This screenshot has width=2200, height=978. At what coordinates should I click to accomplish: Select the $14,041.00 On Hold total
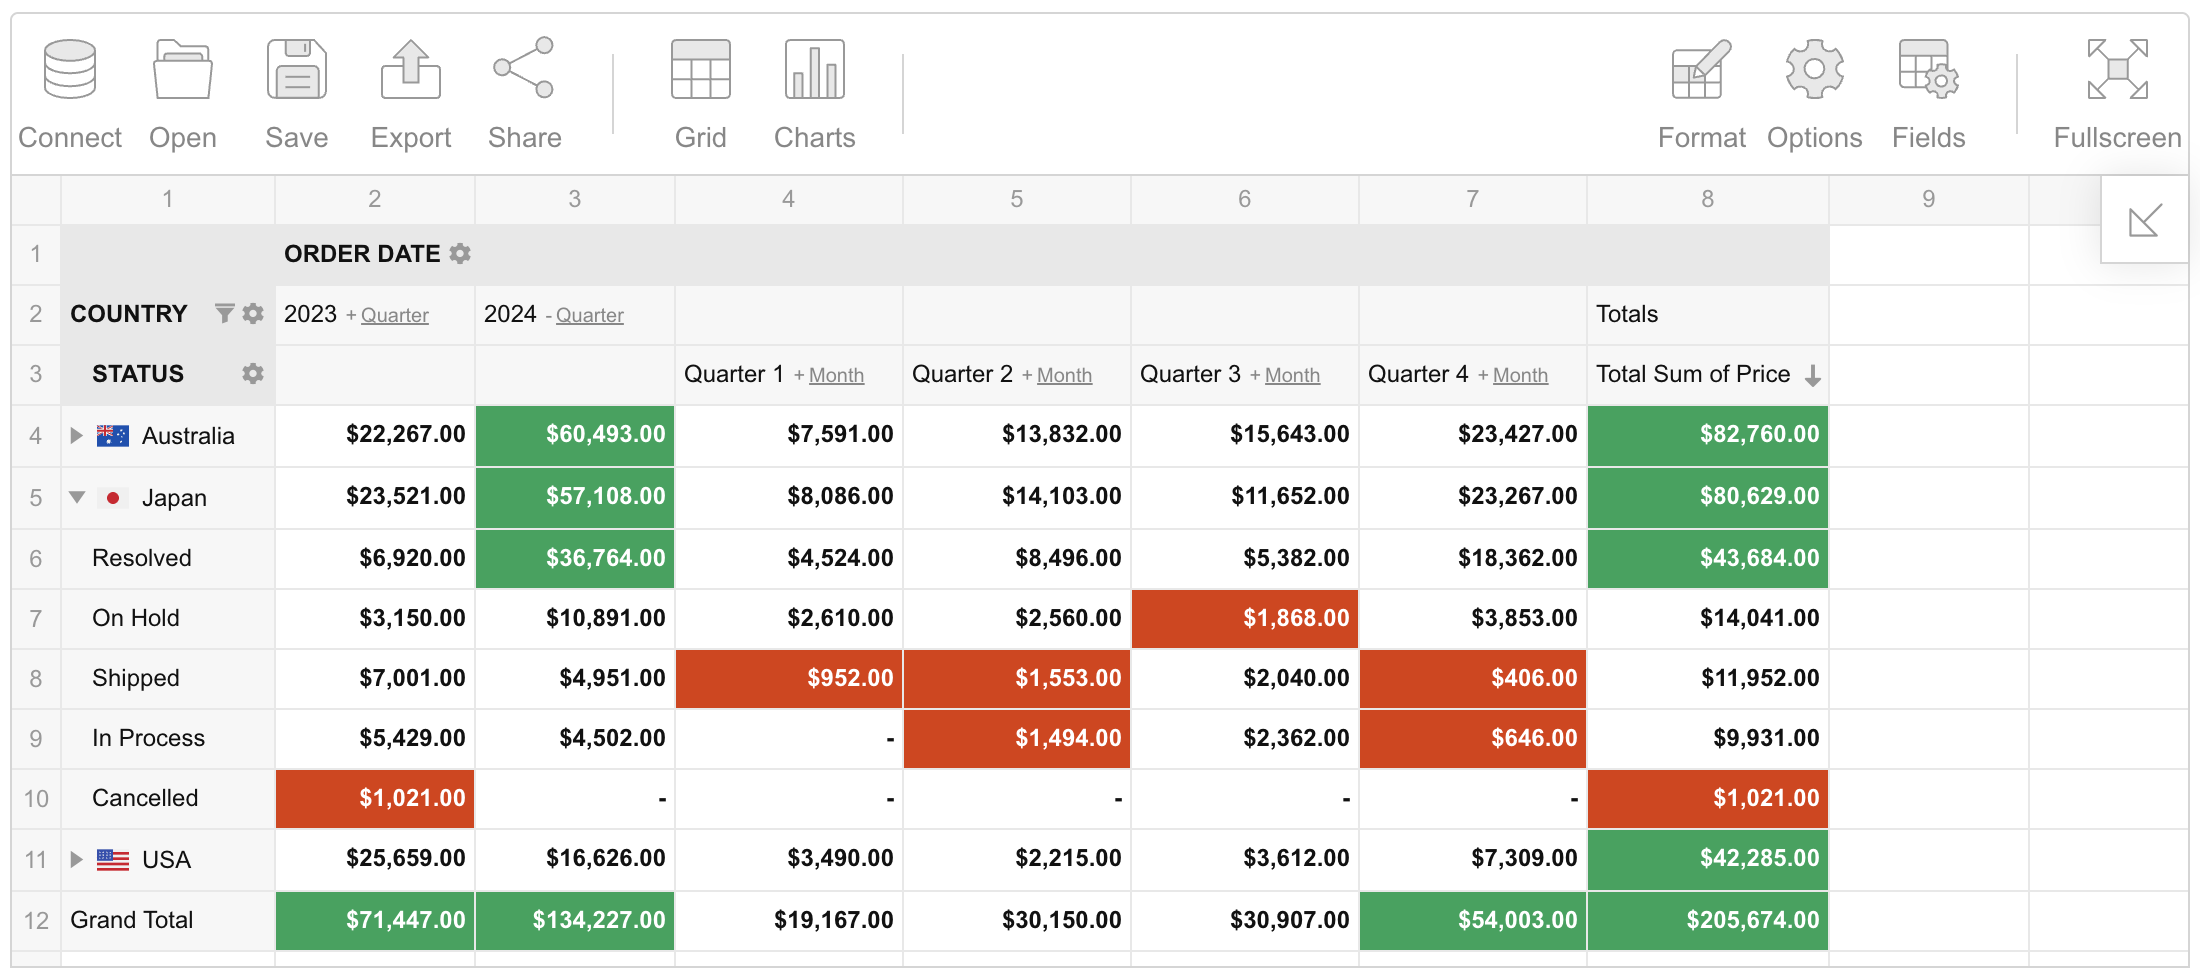point(1708,618)
